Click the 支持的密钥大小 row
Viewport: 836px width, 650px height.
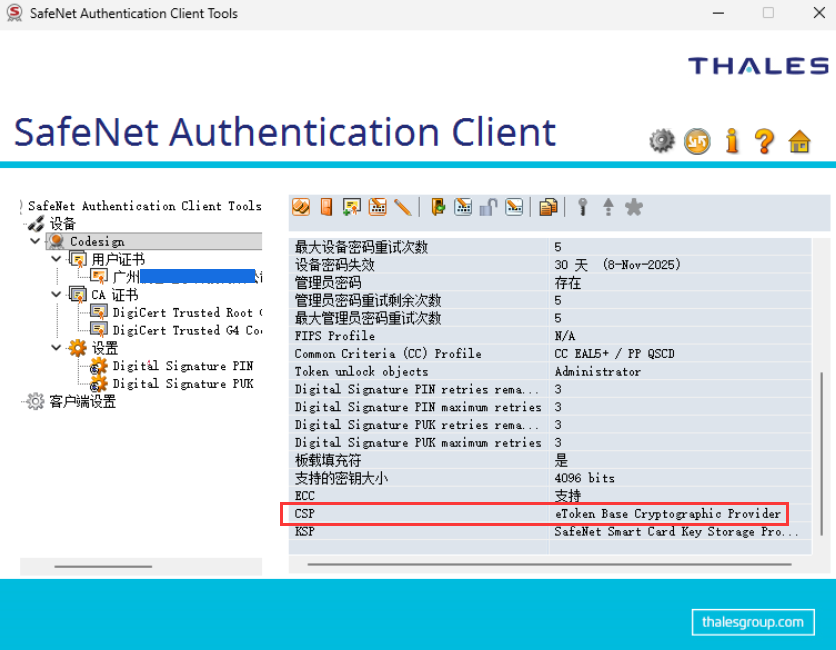click(x=550, y=478)
